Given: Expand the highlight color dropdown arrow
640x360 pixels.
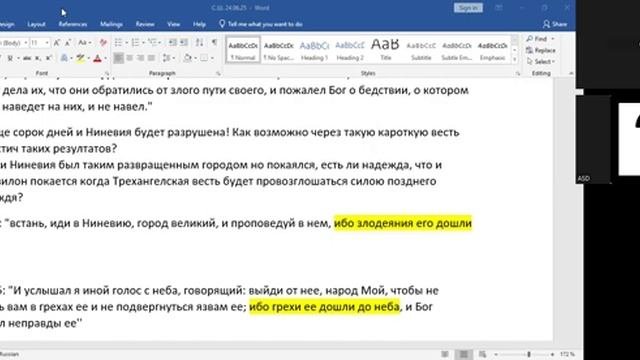Looking at the screenshot, I should click(88, 58).
